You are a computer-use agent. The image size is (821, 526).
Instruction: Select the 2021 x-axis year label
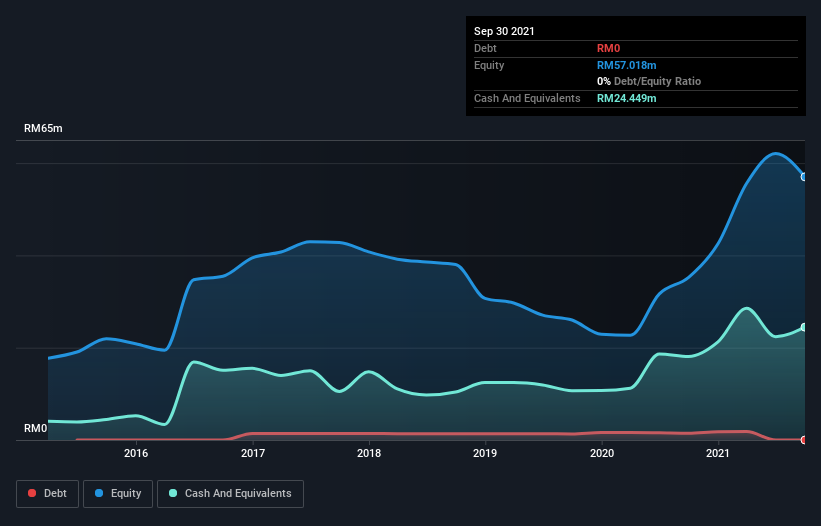click(x=717, y=454)
